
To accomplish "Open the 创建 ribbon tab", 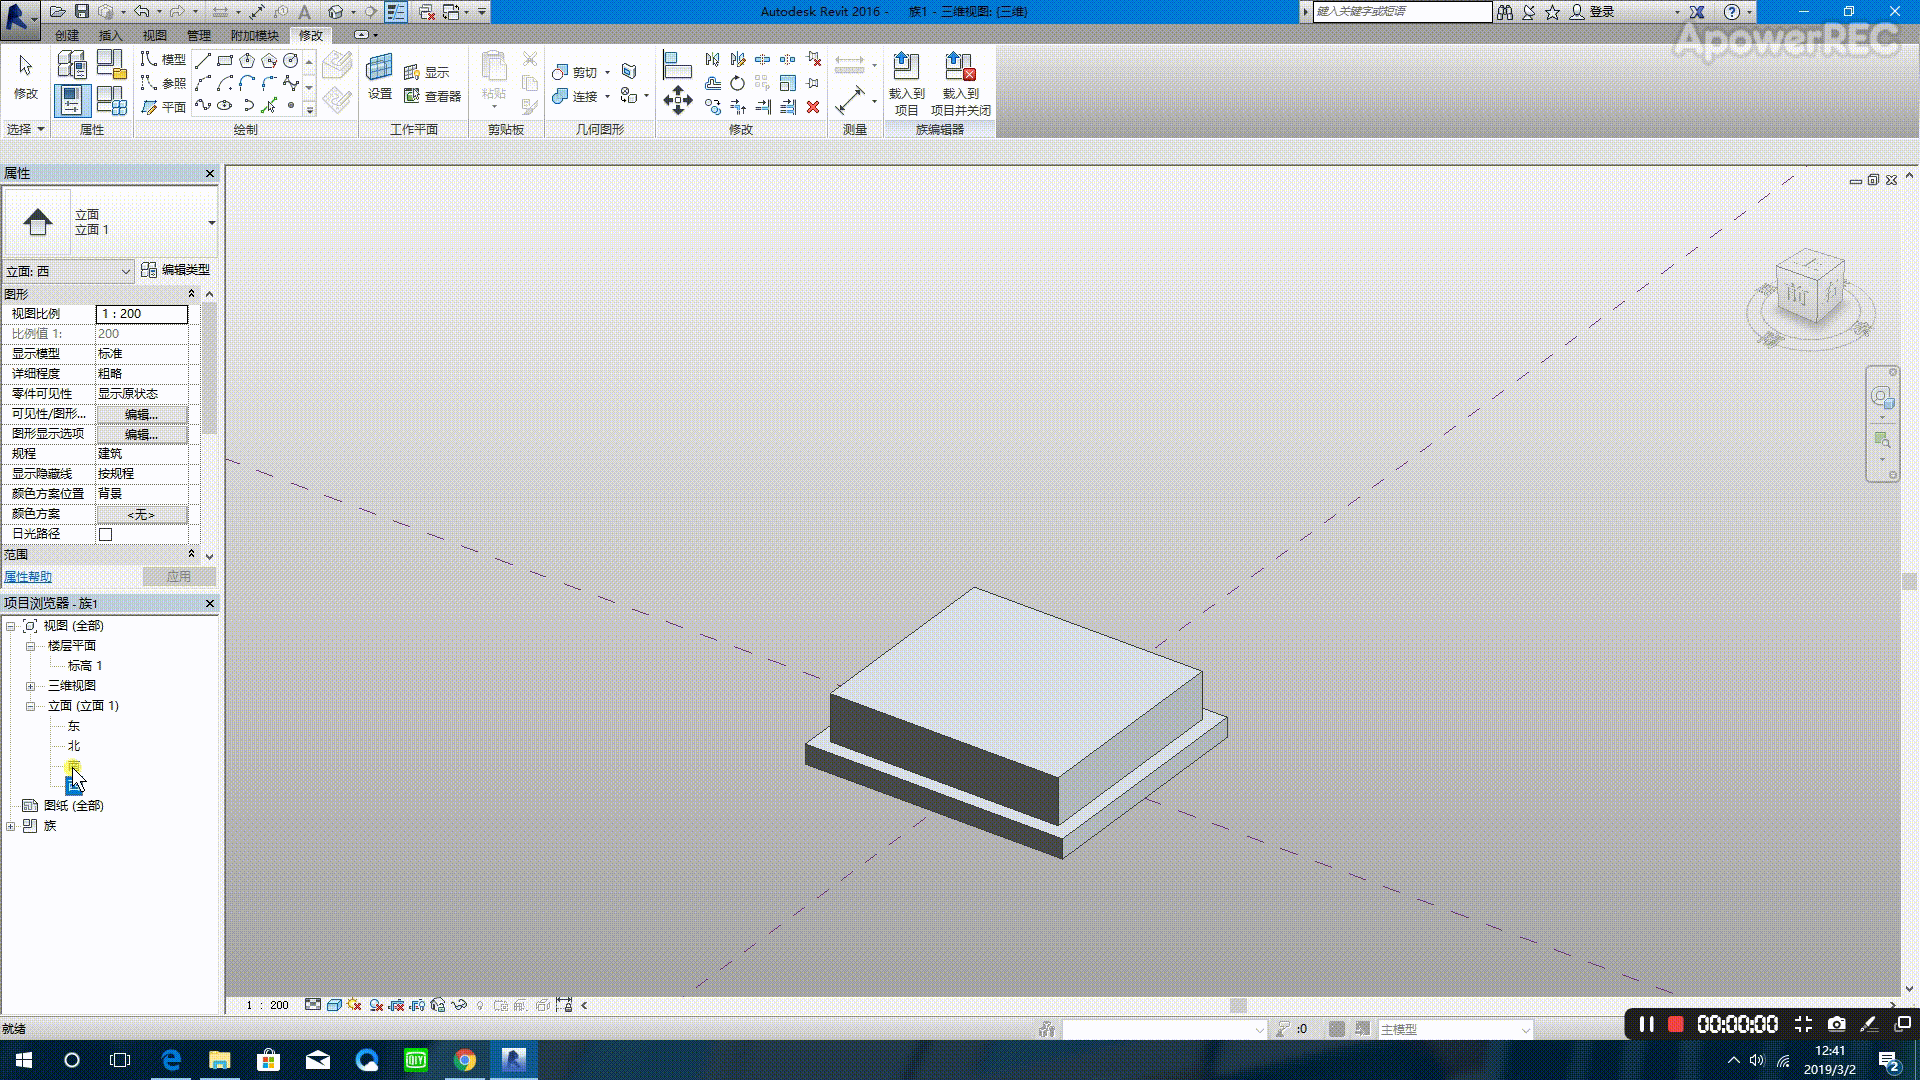I will [67, 35].
